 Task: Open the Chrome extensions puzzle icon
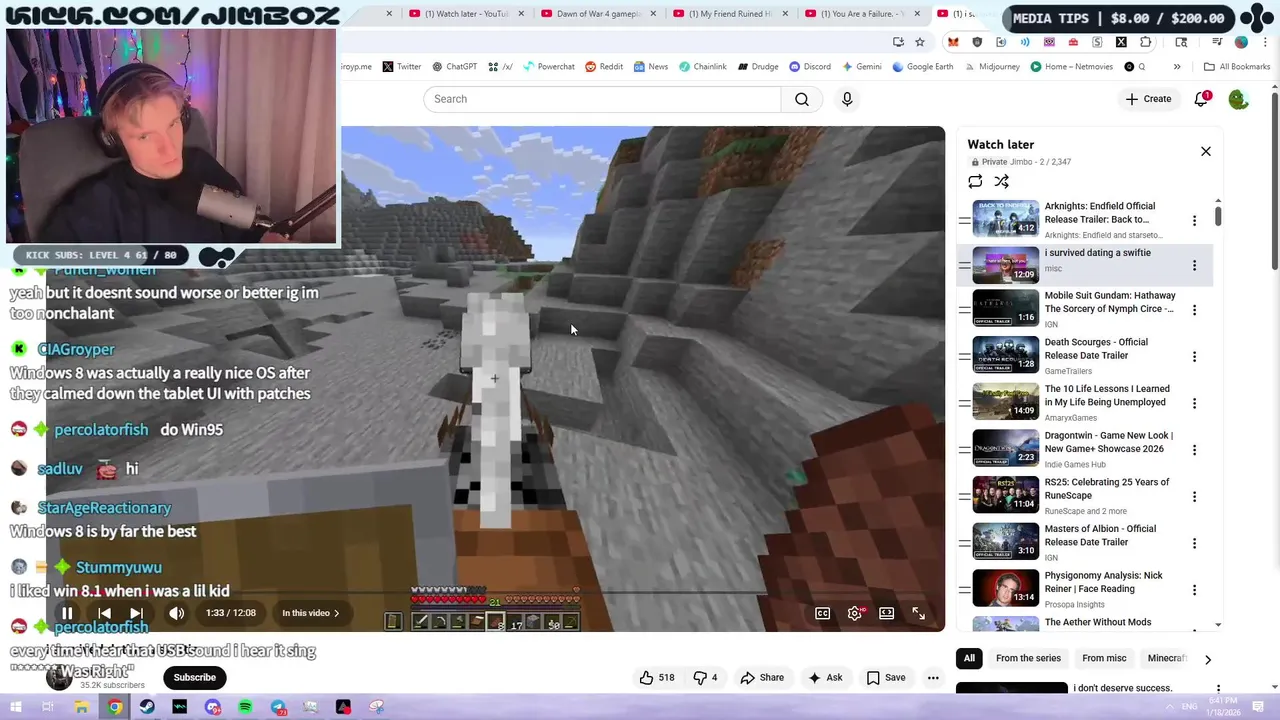tap(1146, 42)
